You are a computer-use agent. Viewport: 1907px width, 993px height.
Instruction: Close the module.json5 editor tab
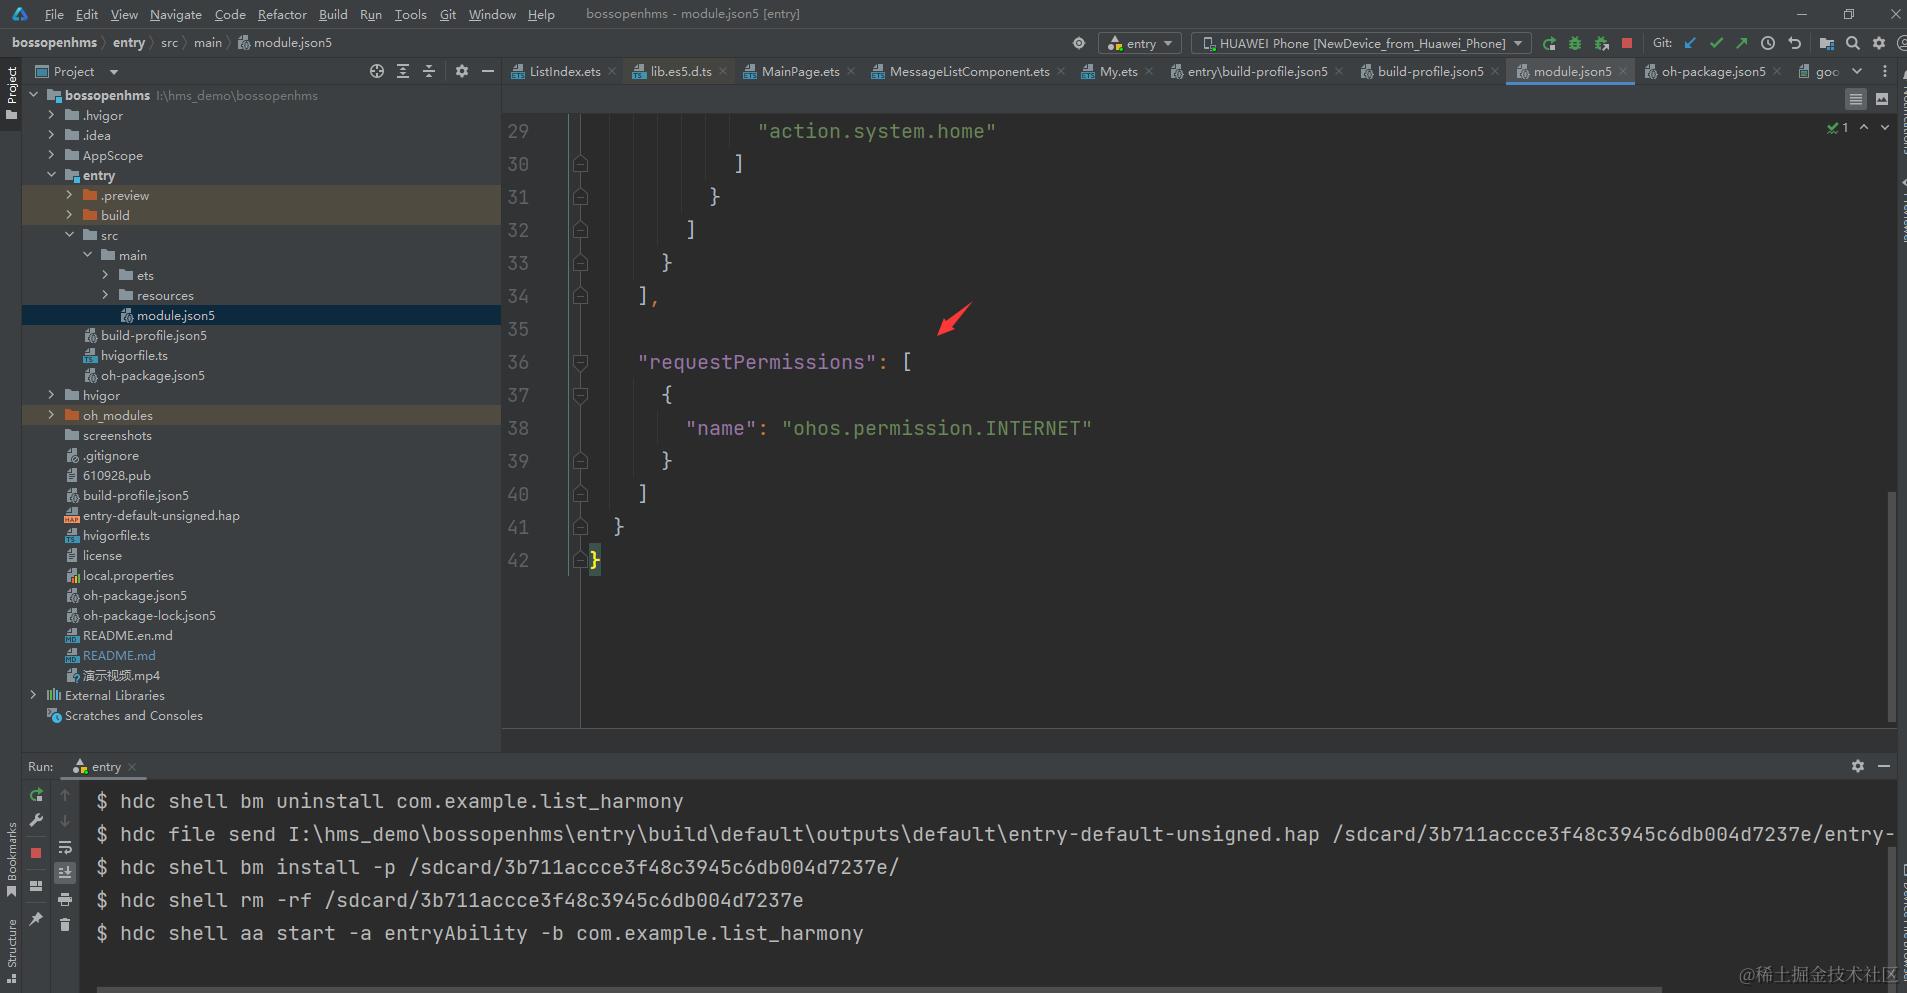point(1623,71)
